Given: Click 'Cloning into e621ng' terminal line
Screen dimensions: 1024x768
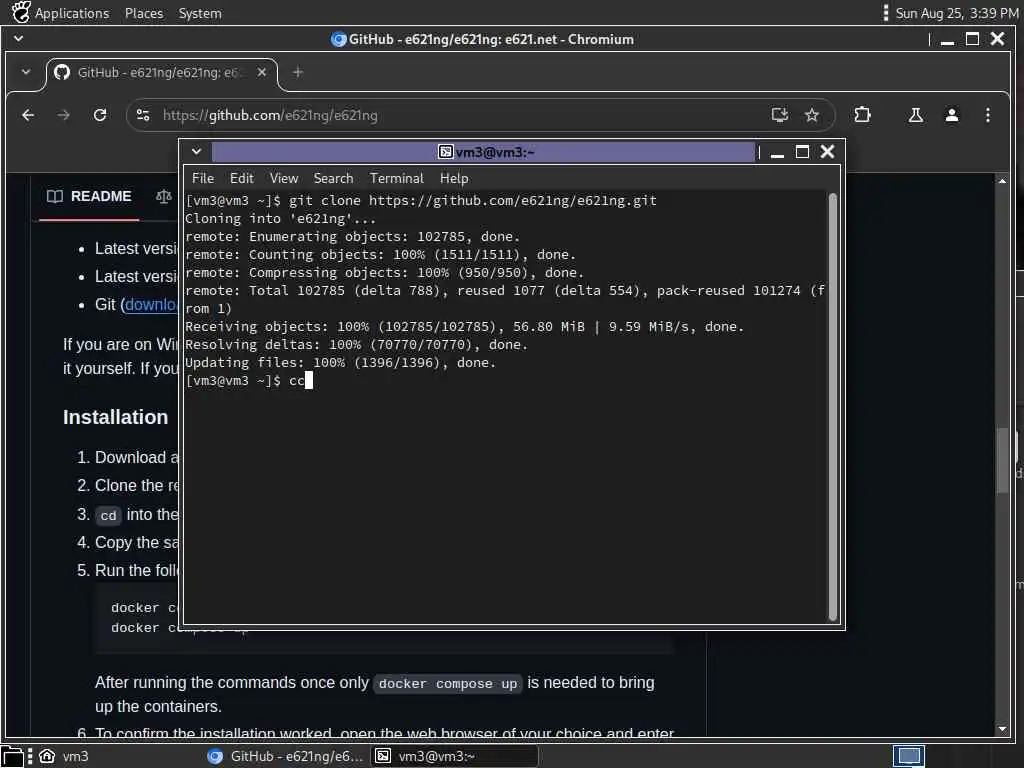Looking at the screenshot, I should point(280,219).
